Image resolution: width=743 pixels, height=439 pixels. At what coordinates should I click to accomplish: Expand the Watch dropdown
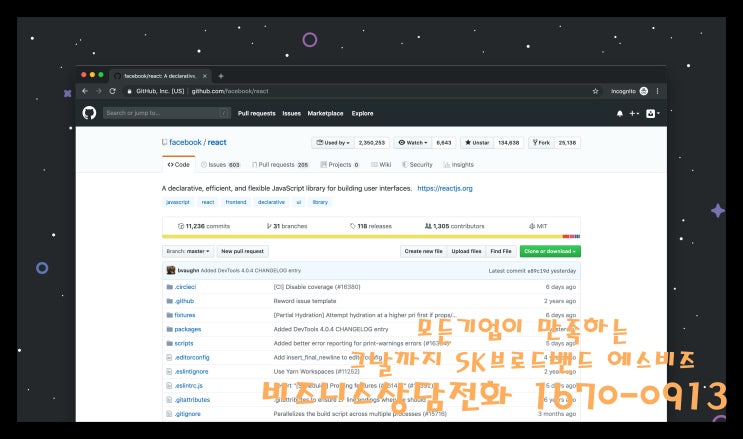click(413, 143)
